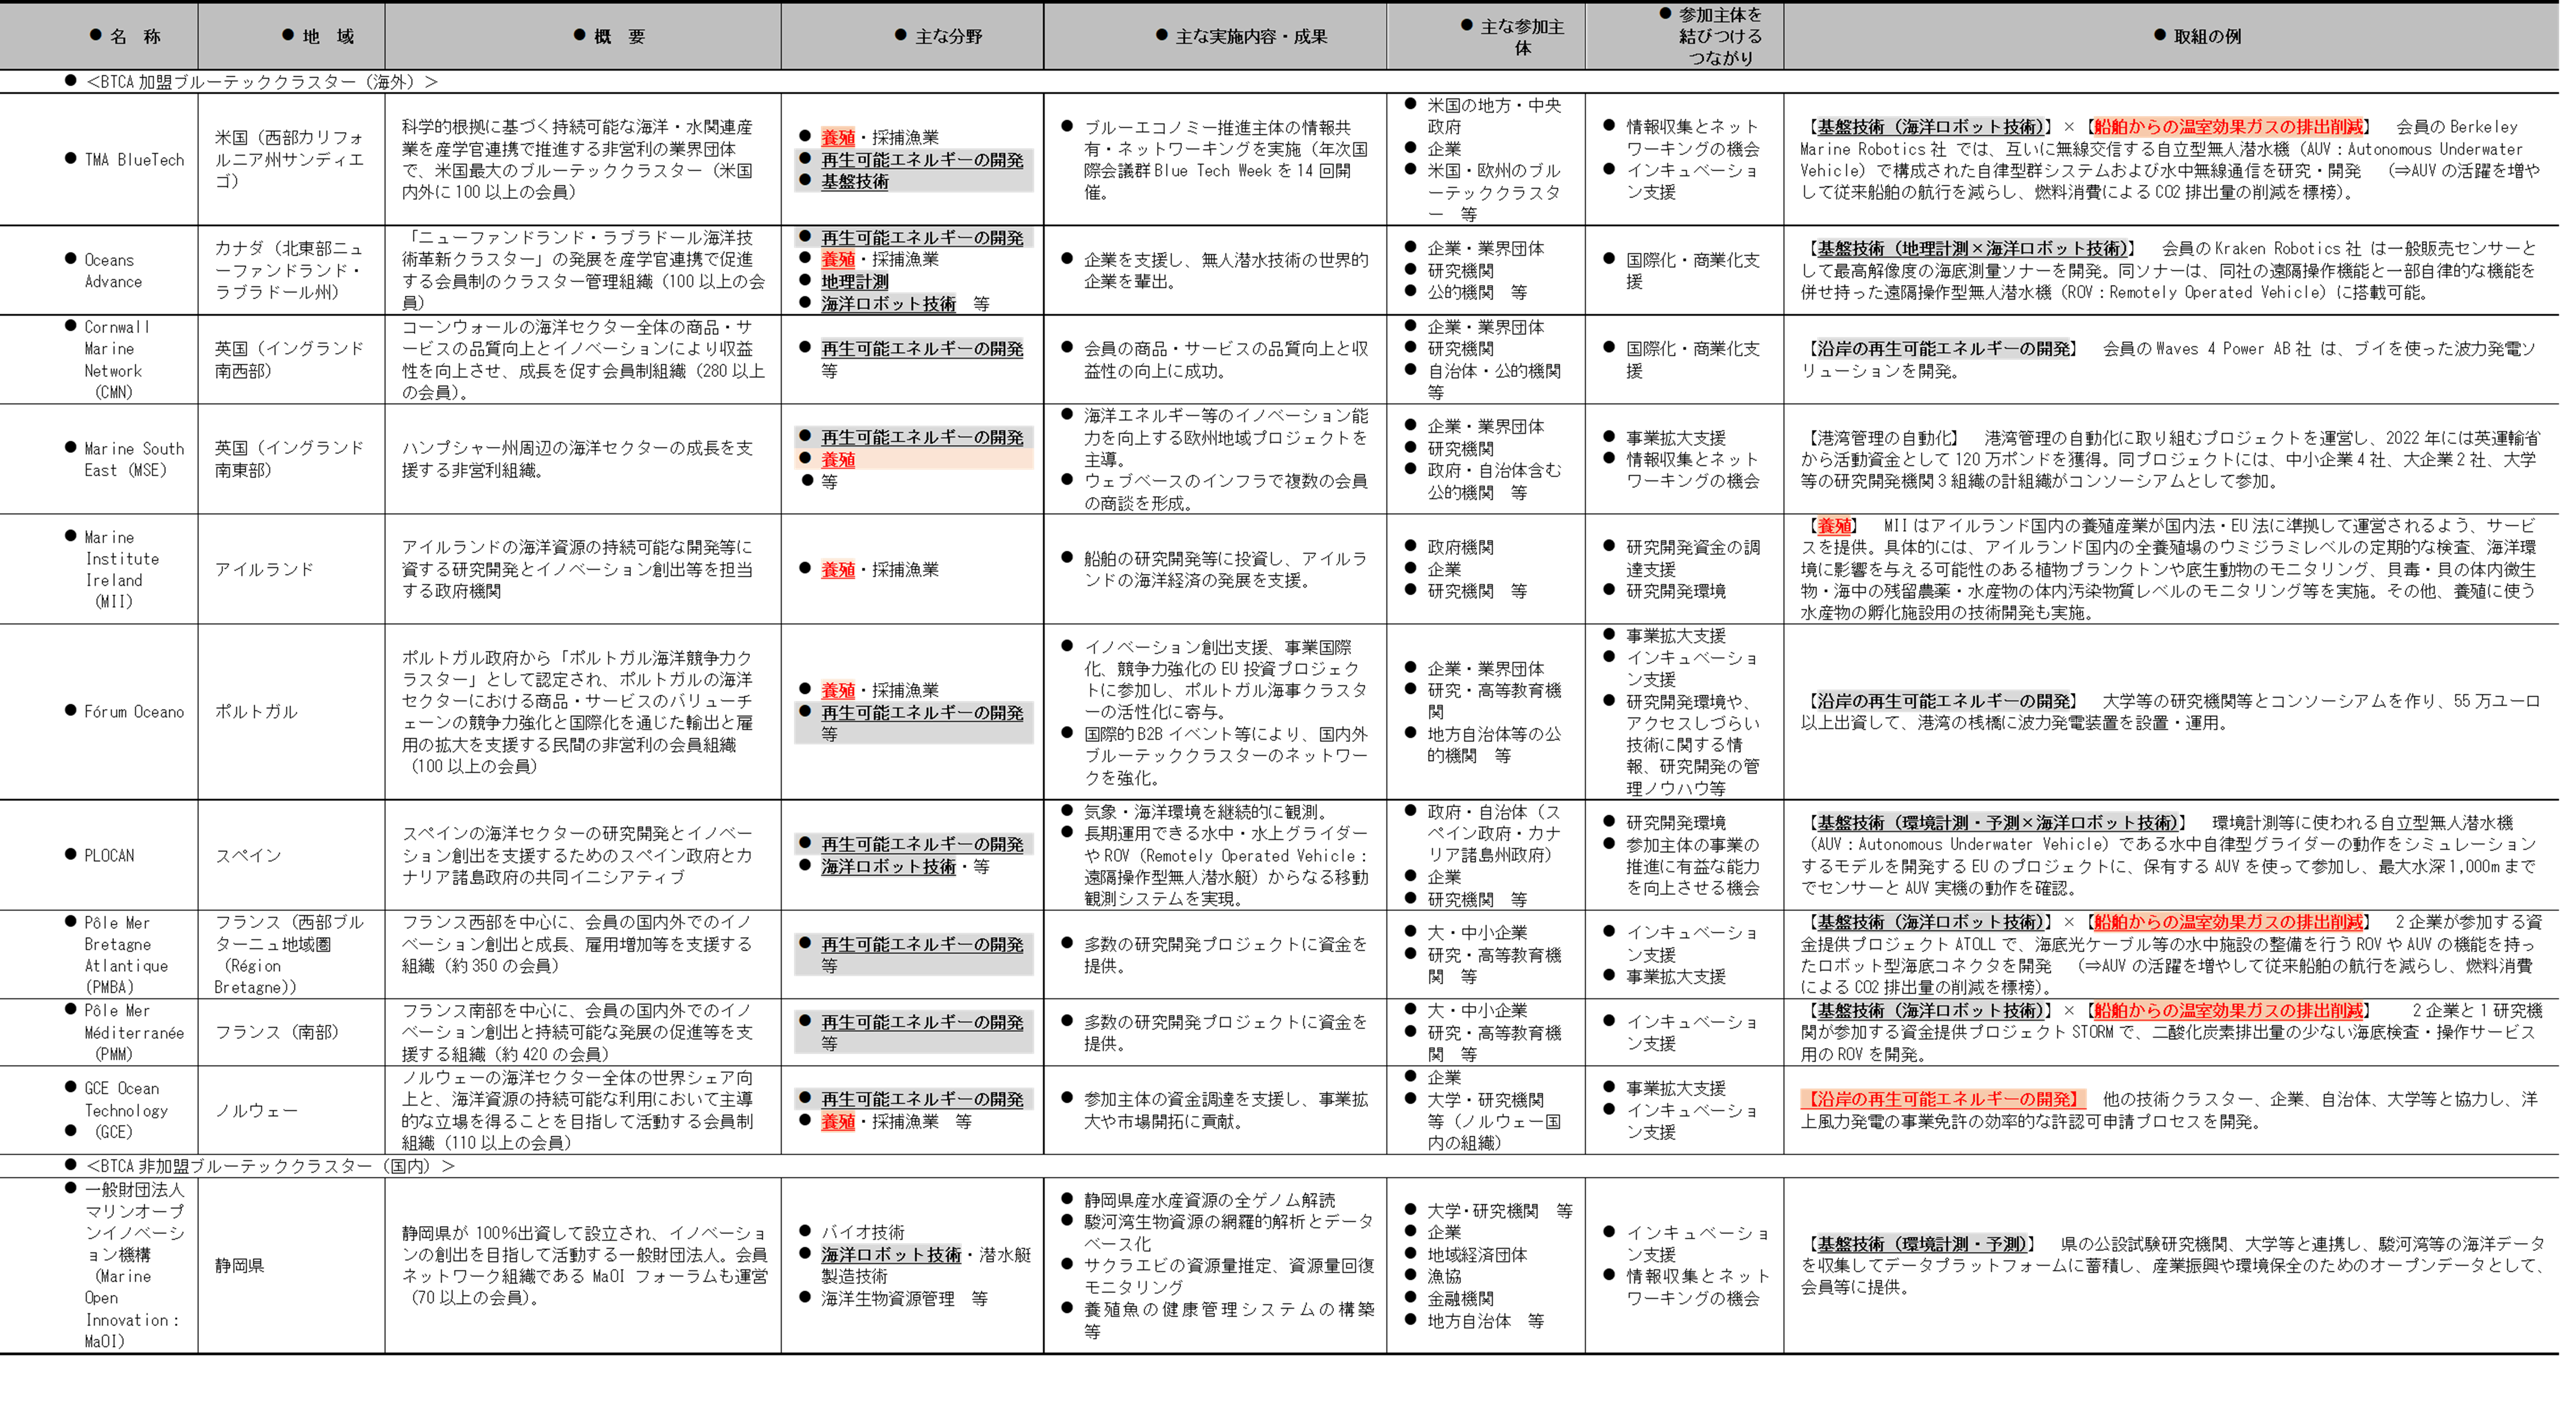Click 海洋ロボット技術 in Oceans Advance fields

tap(888, 304)
